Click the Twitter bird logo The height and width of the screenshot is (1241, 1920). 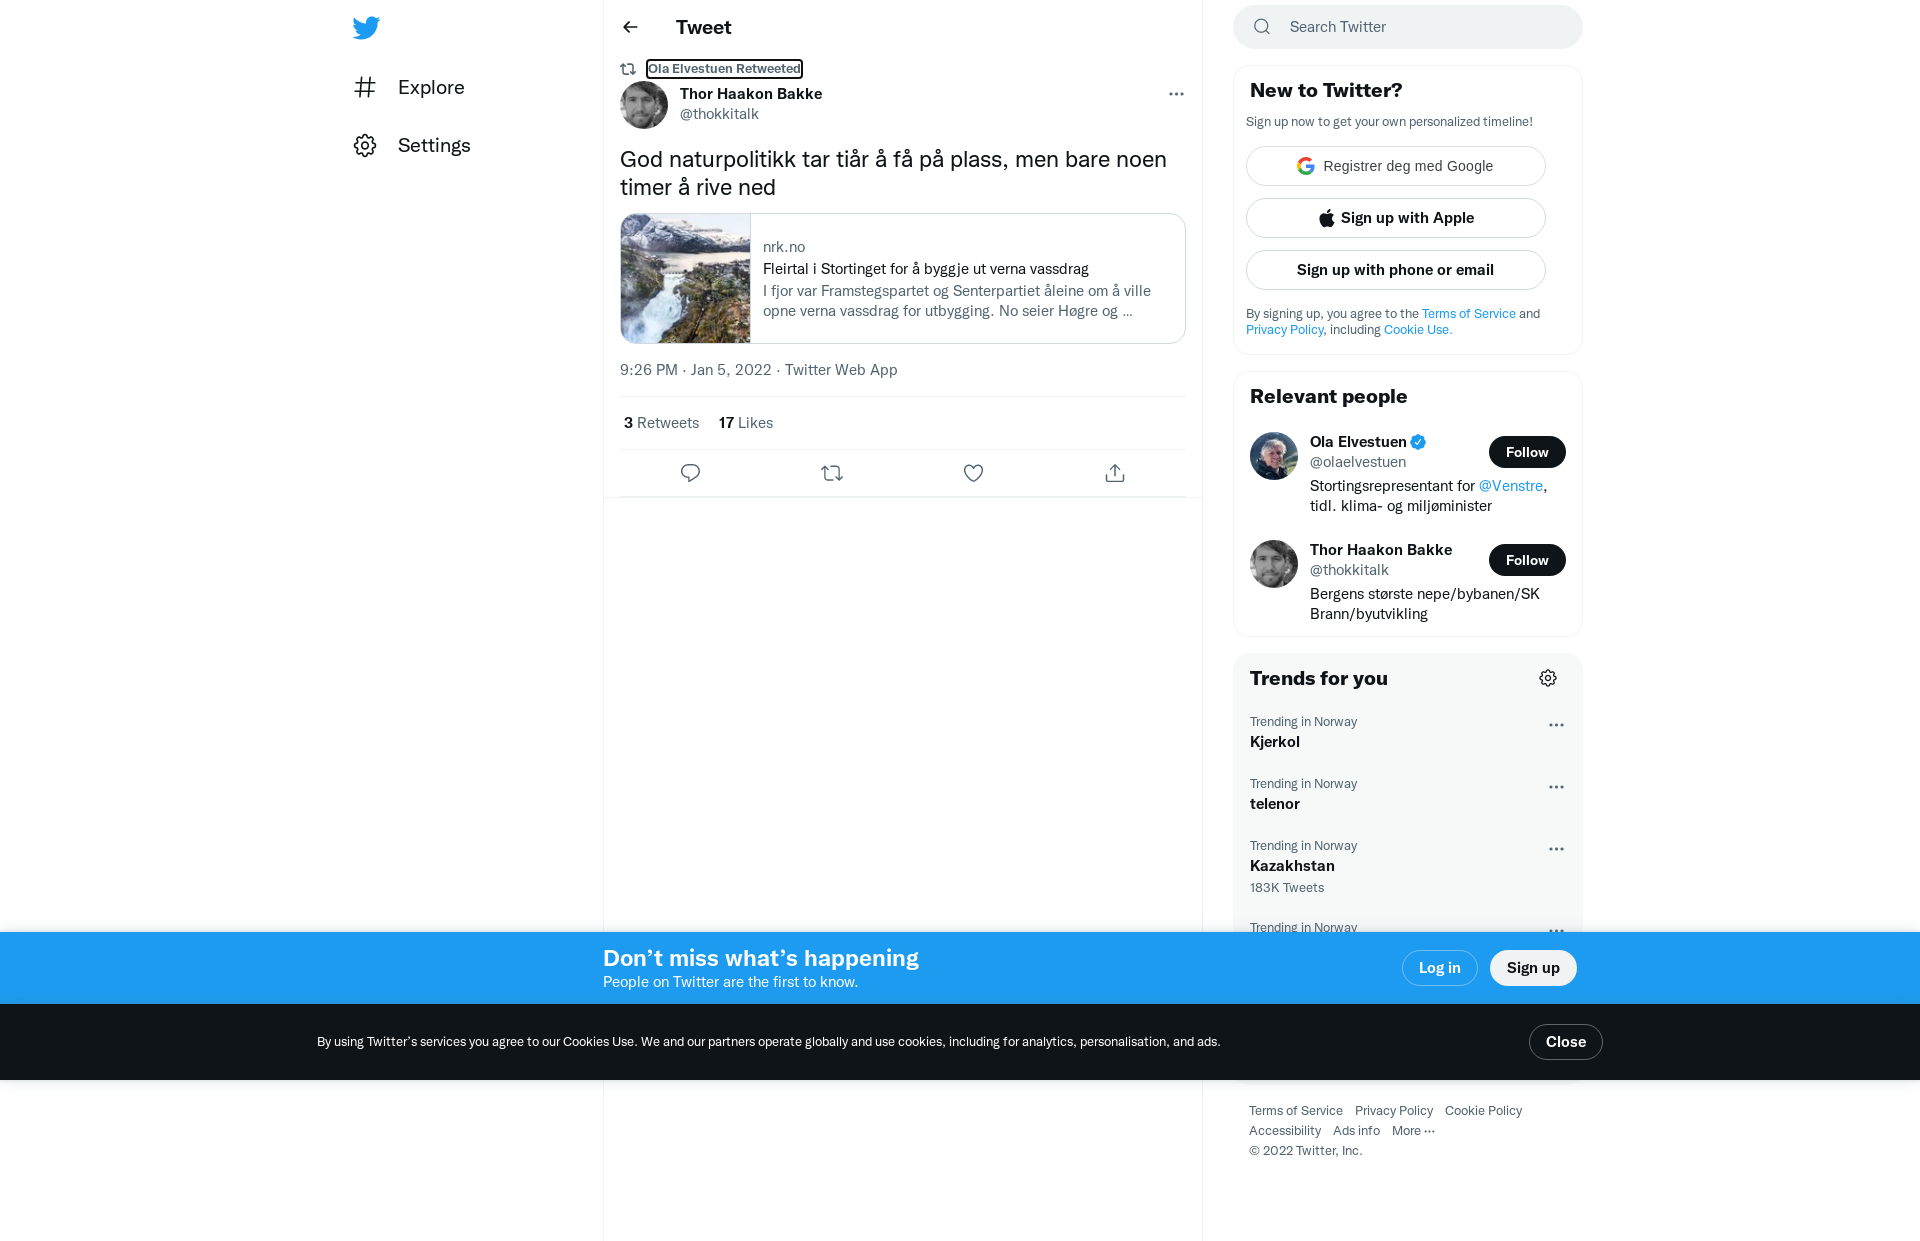(x=366, y=28)
